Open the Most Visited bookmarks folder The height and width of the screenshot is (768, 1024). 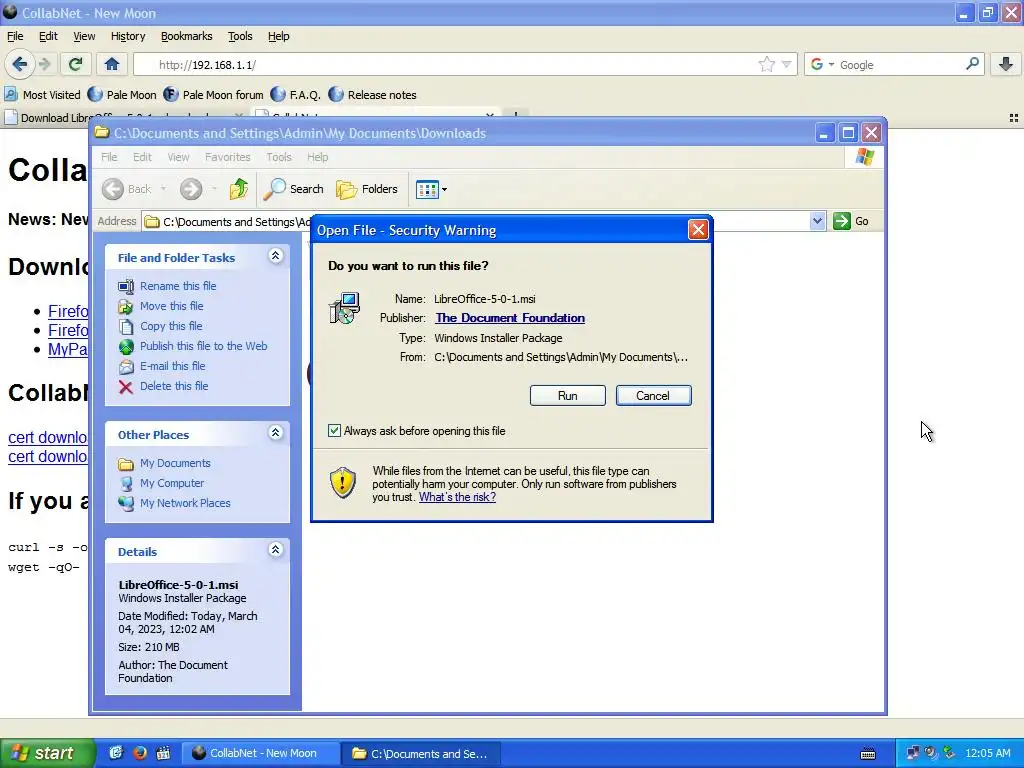tap(42, 95)
